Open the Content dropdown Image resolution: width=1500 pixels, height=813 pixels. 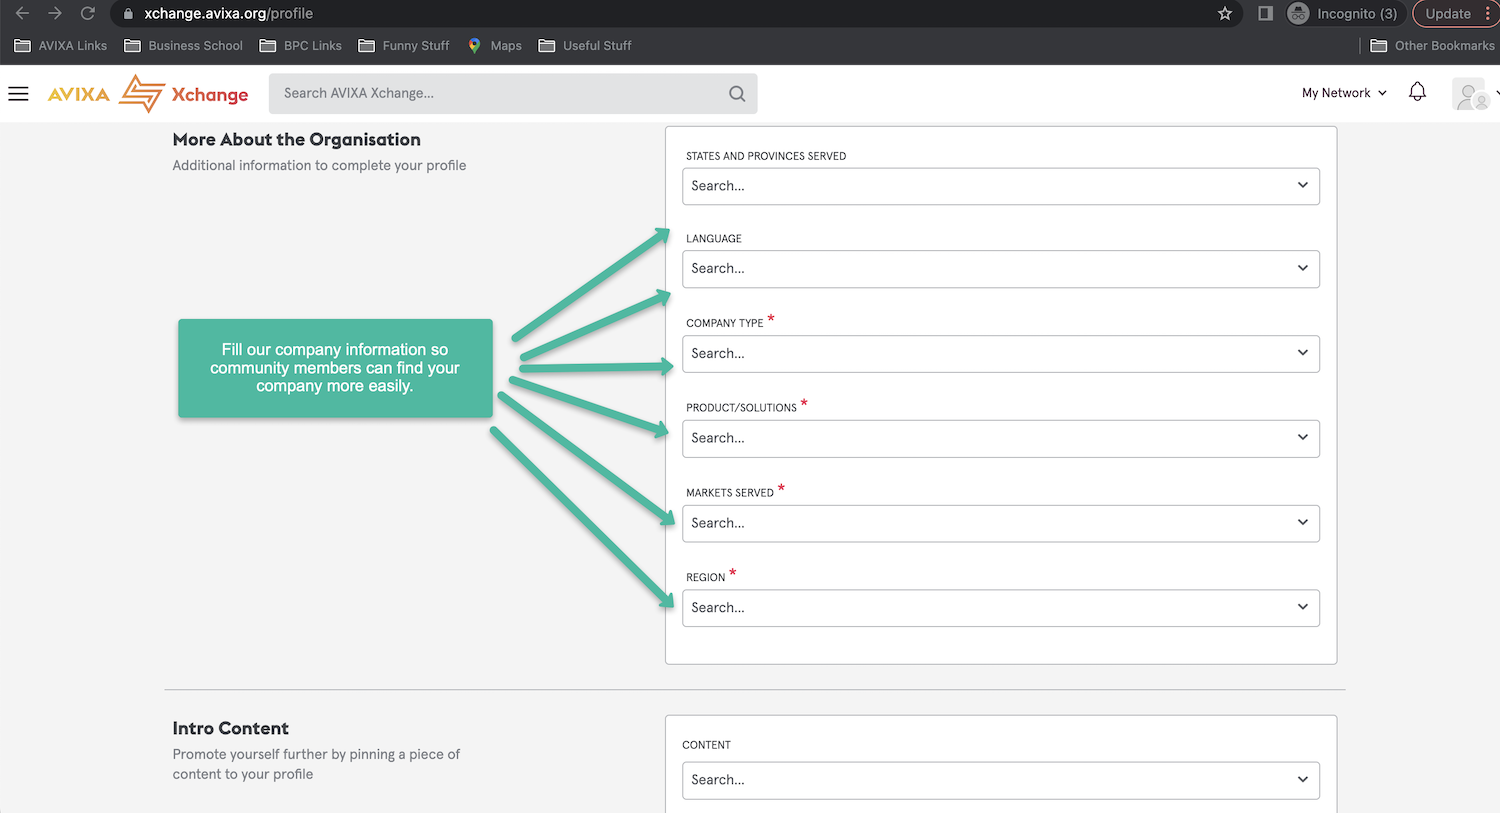coord(1001,780)
